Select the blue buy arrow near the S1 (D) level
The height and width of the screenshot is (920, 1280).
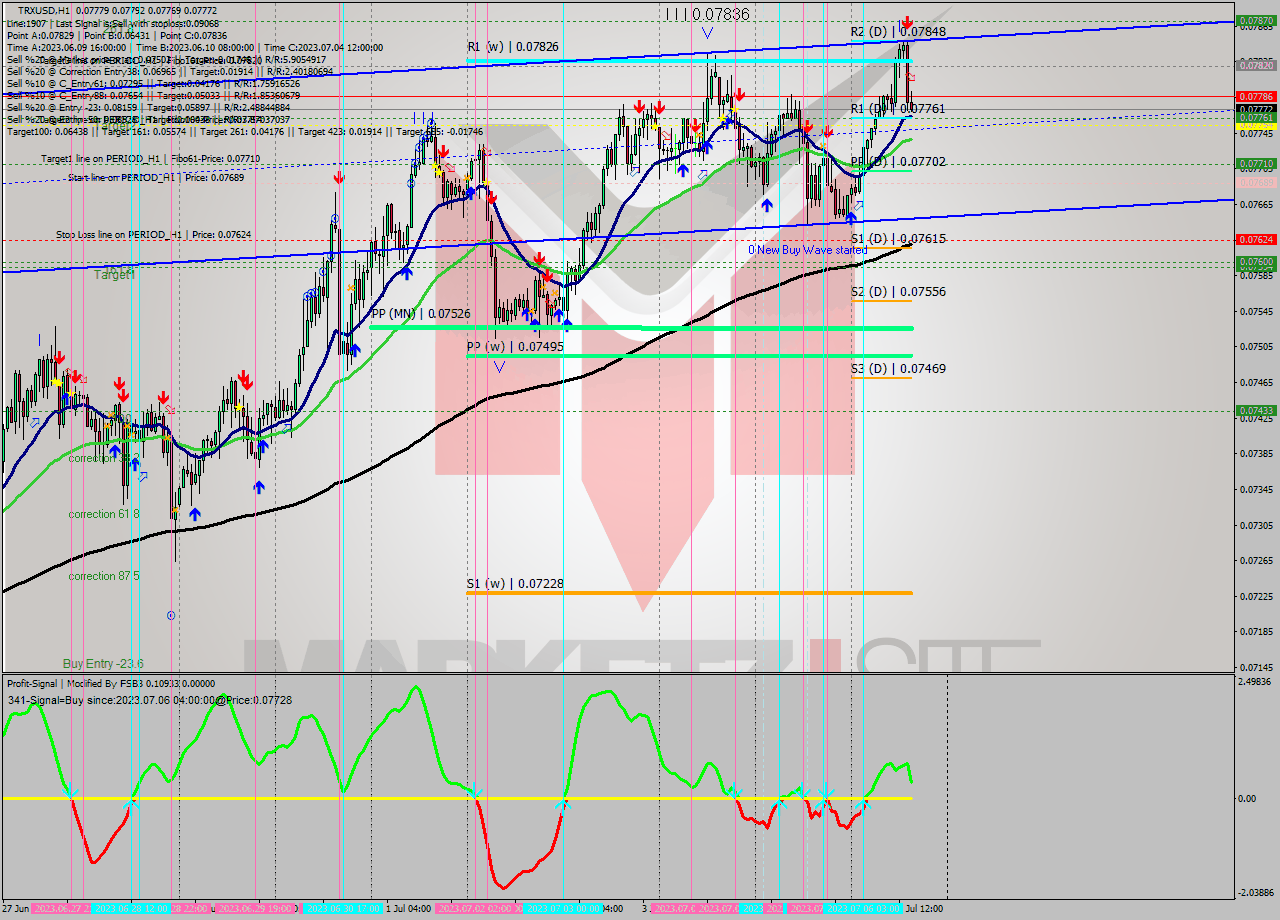[x=850, y=217]
